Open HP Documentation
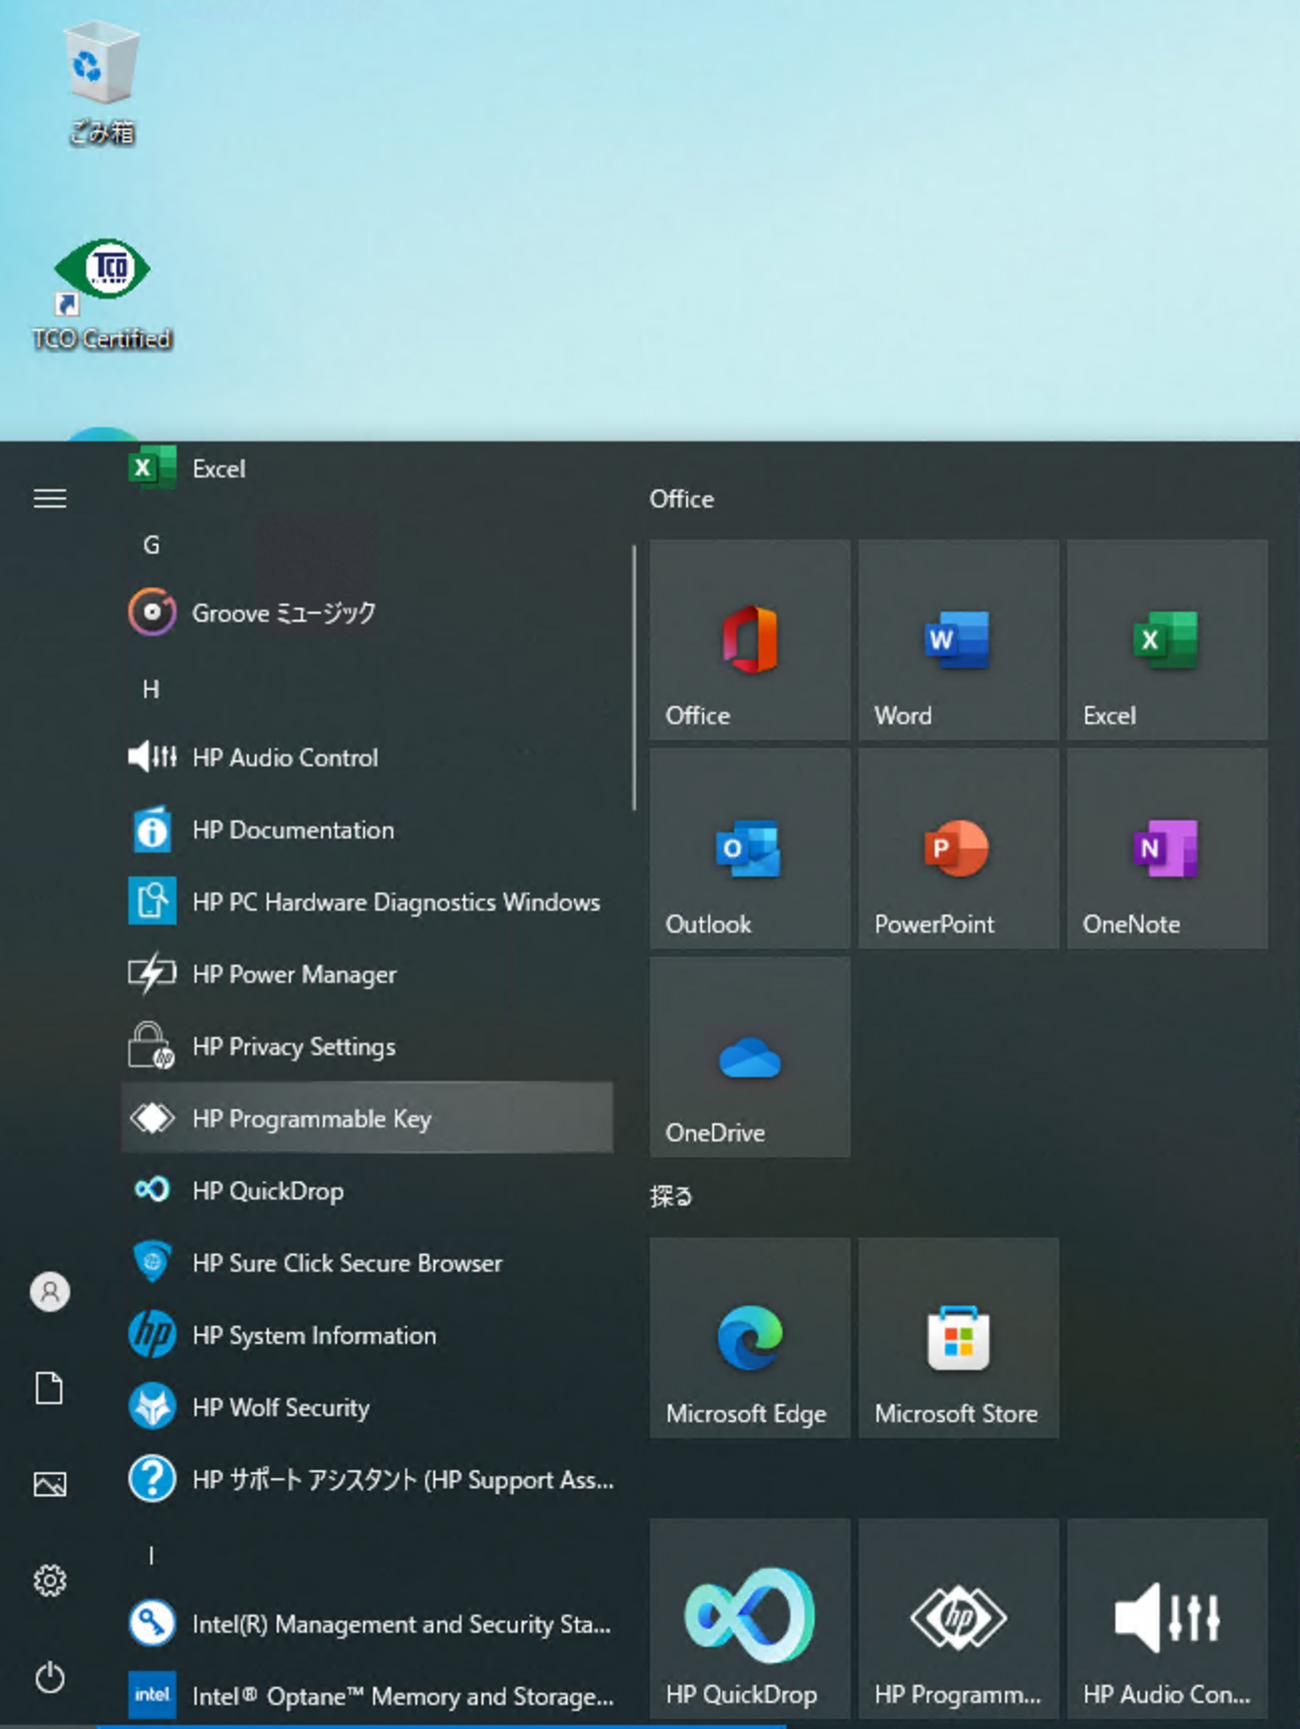Screen dimensions: 1300x1729 click(x=368, y=830)
